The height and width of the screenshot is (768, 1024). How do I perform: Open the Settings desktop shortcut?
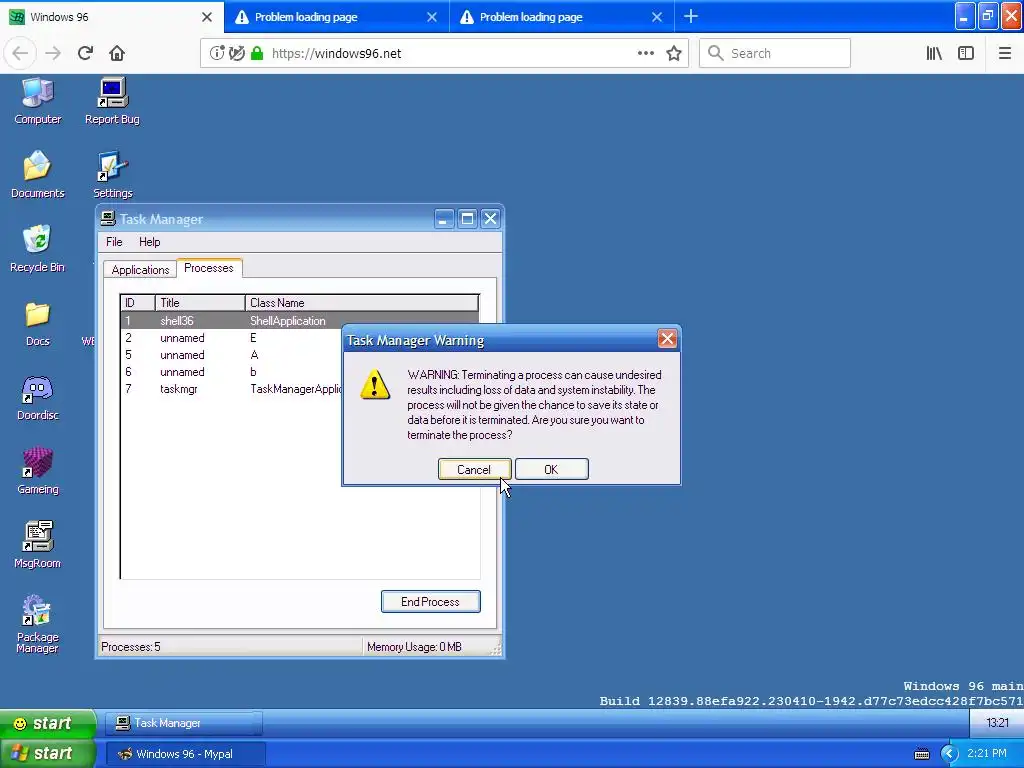pyautogui.click(x=112, y=174)
